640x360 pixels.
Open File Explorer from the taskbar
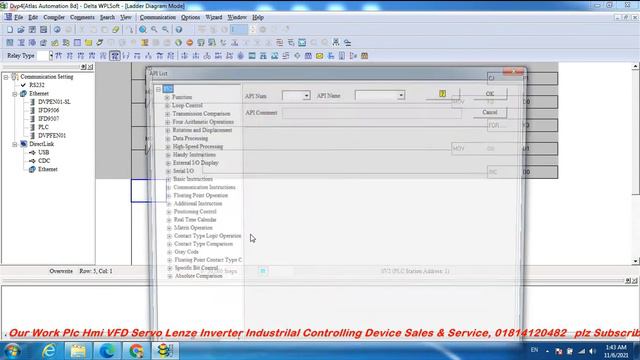coord(78,351)
